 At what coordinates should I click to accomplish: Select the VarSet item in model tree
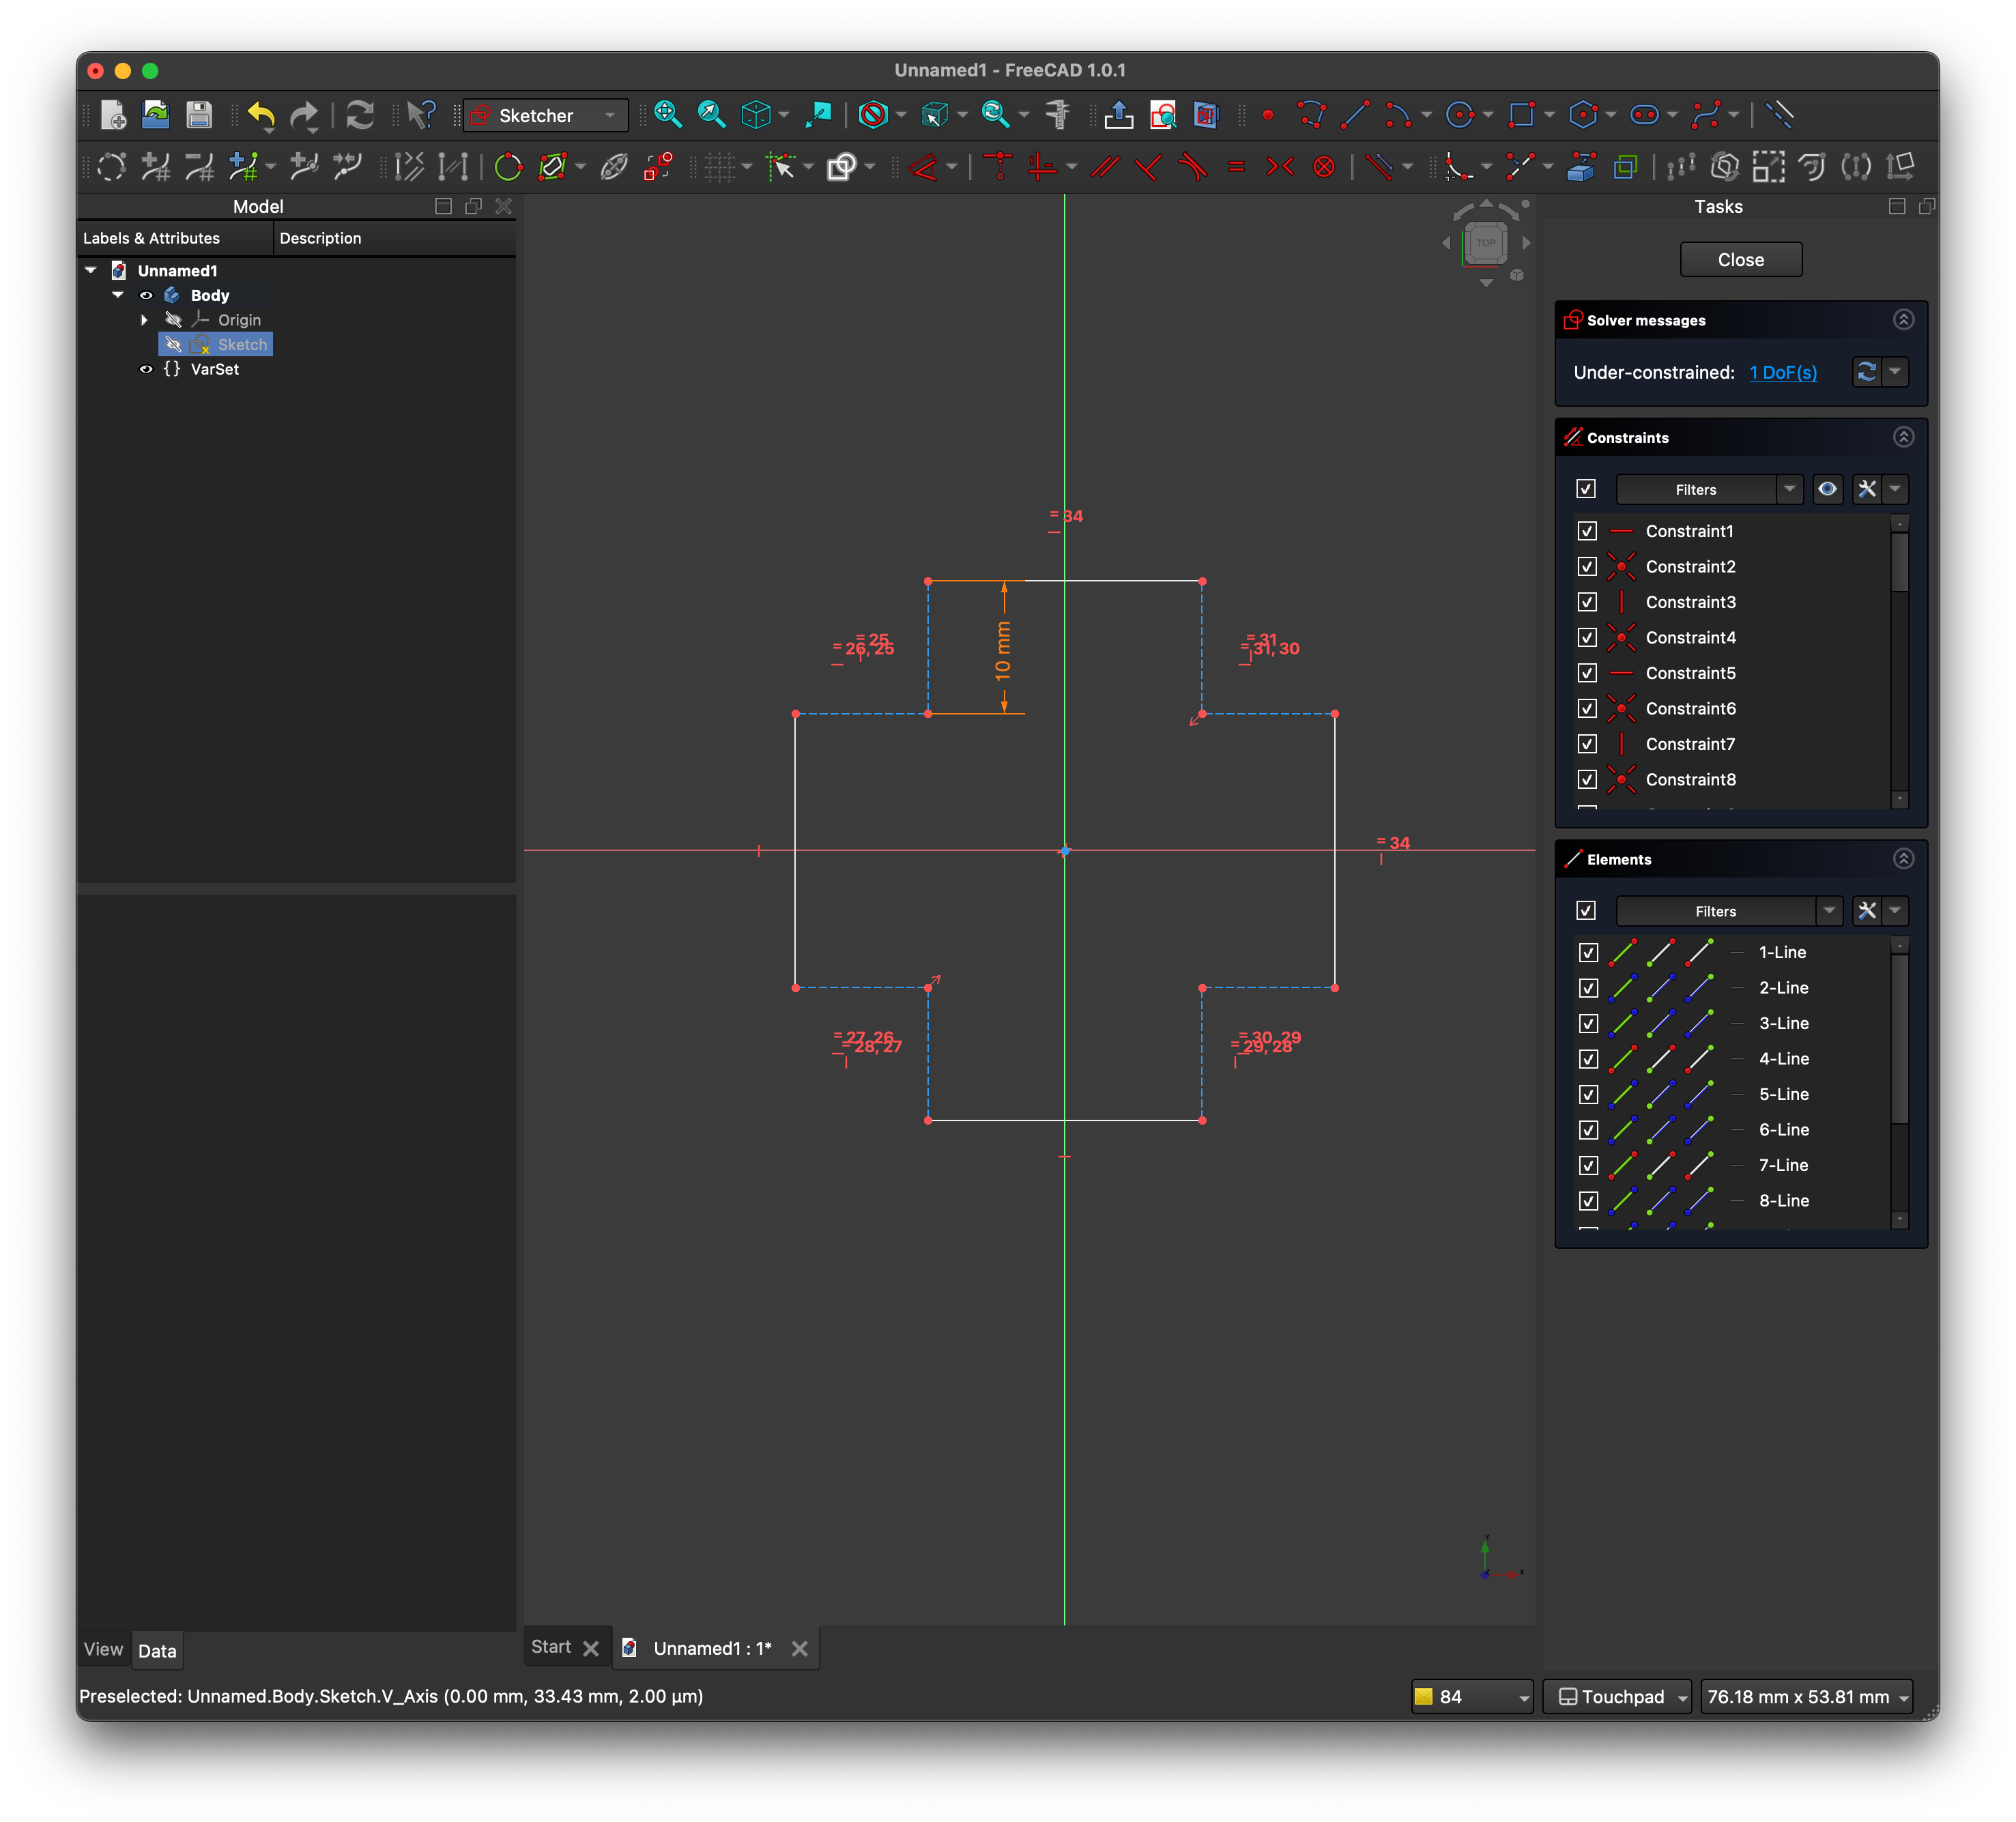click(214, 369)
